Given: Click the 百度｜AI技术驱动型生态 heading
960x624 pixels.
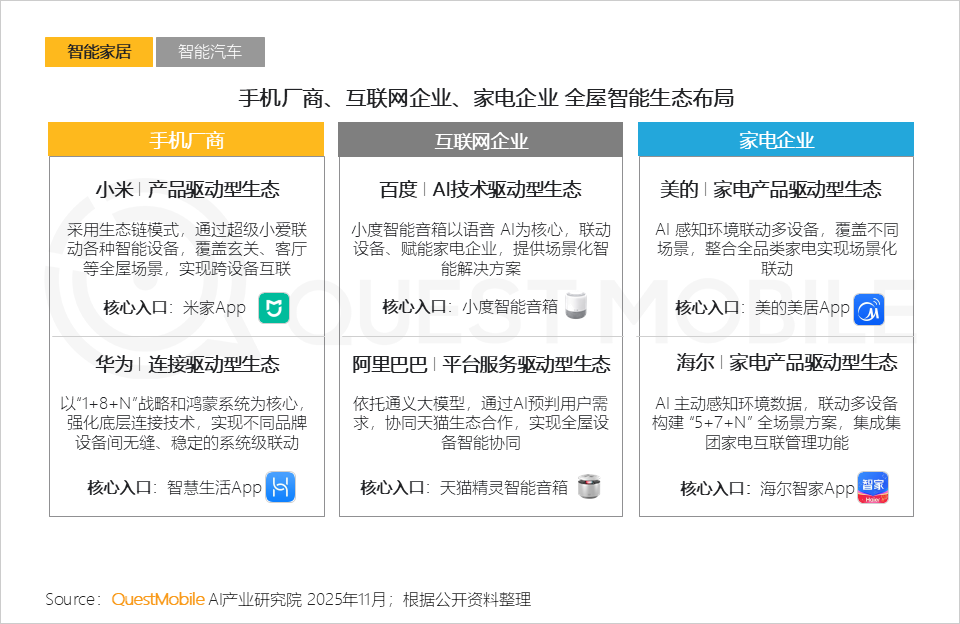Looking at the screenshot, I should (480, 188).
